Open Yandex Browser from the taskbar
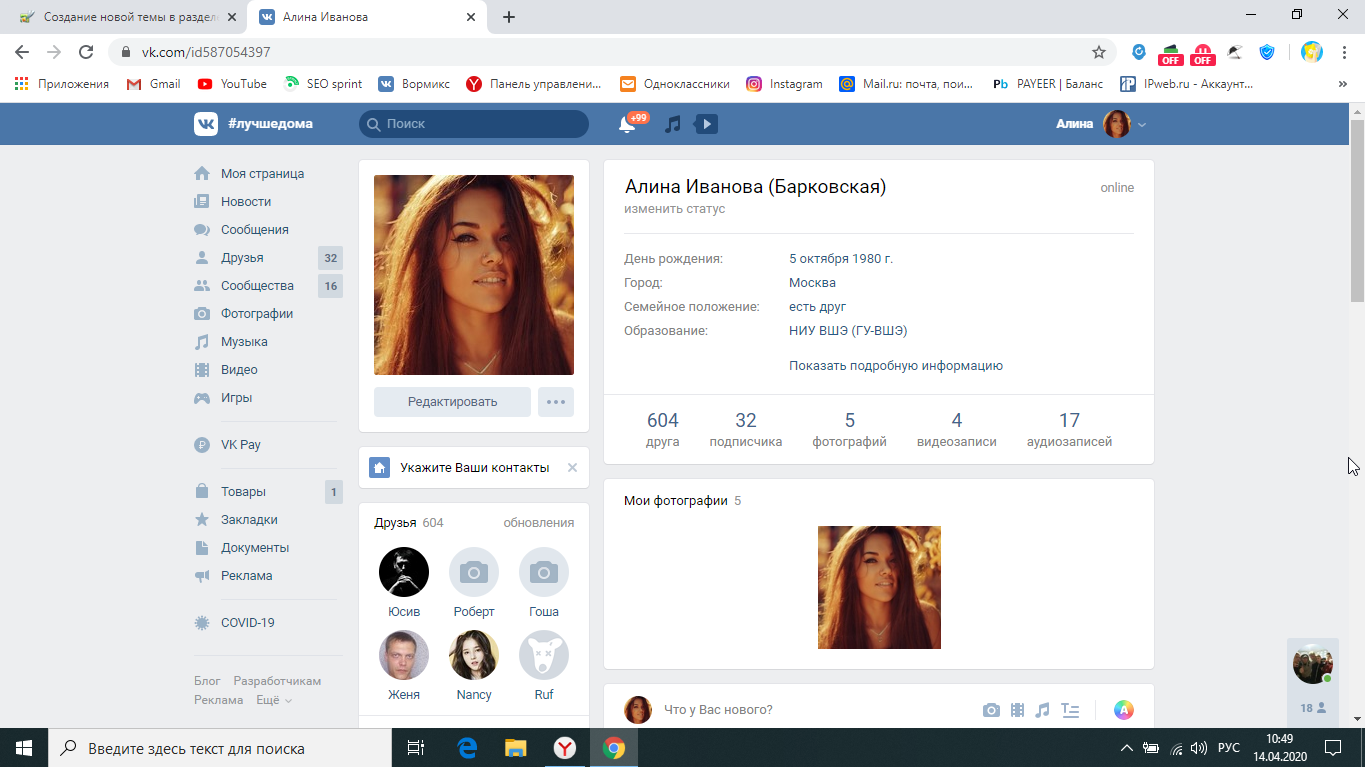This screenshot has height=767, width=1365. tap(564, 748)
